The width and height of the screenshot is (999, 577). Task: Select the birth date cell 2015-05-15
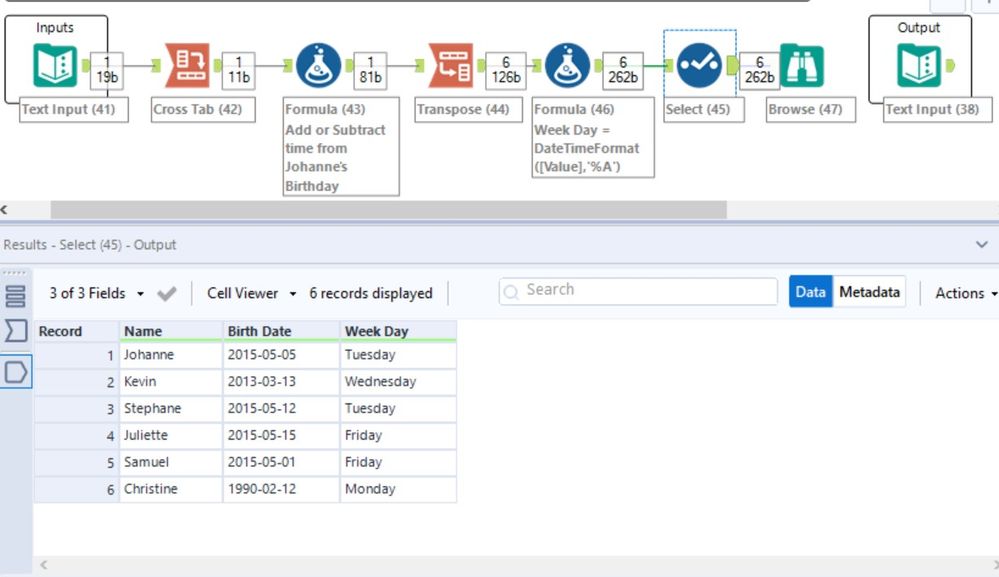click(x=281, y=435)
